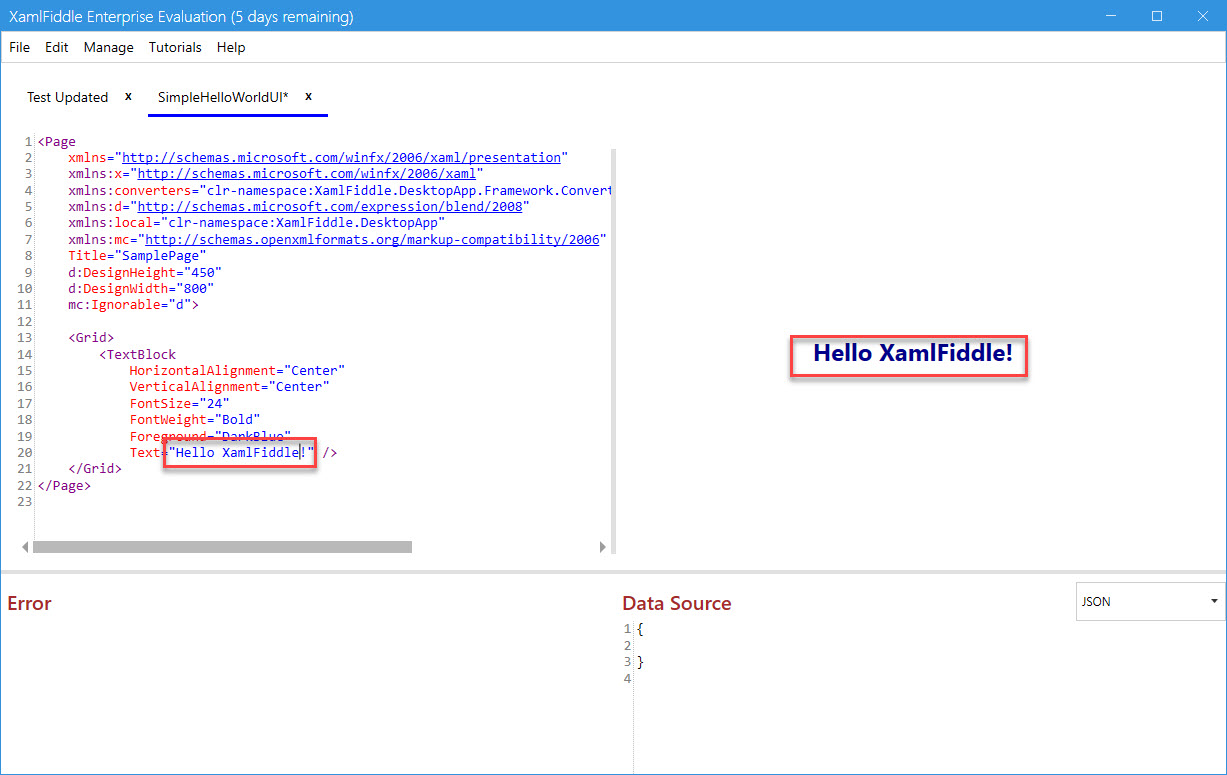Follow the winfx/2006/xaml/presentation link
1227x775 pixels.
[x=341, y=158]
